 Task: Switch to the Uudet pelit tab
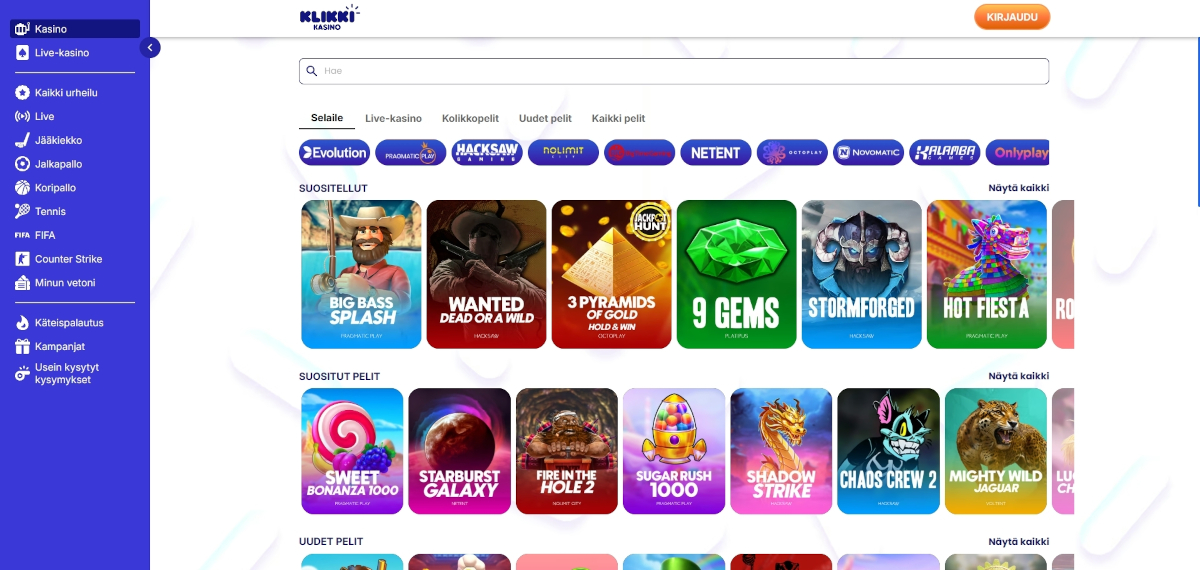545,118
